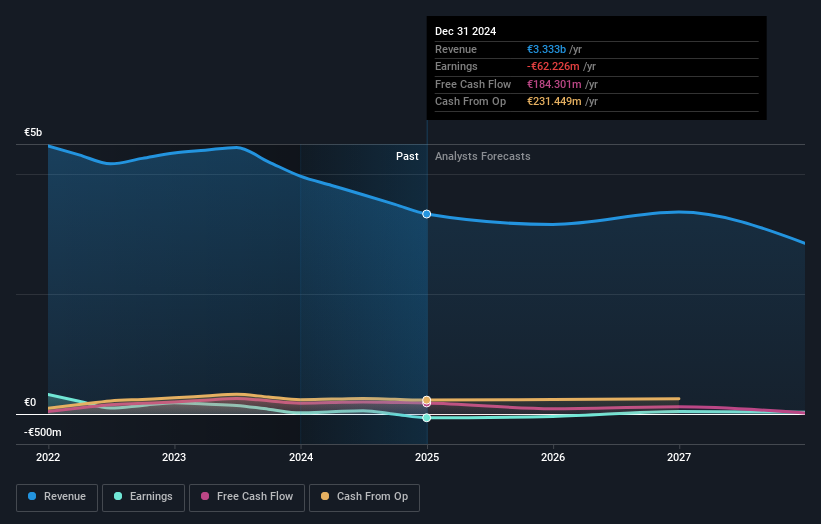Click the Dec 31 2024 tooltip date
The image size is (821, 524).
pos(465,31)
